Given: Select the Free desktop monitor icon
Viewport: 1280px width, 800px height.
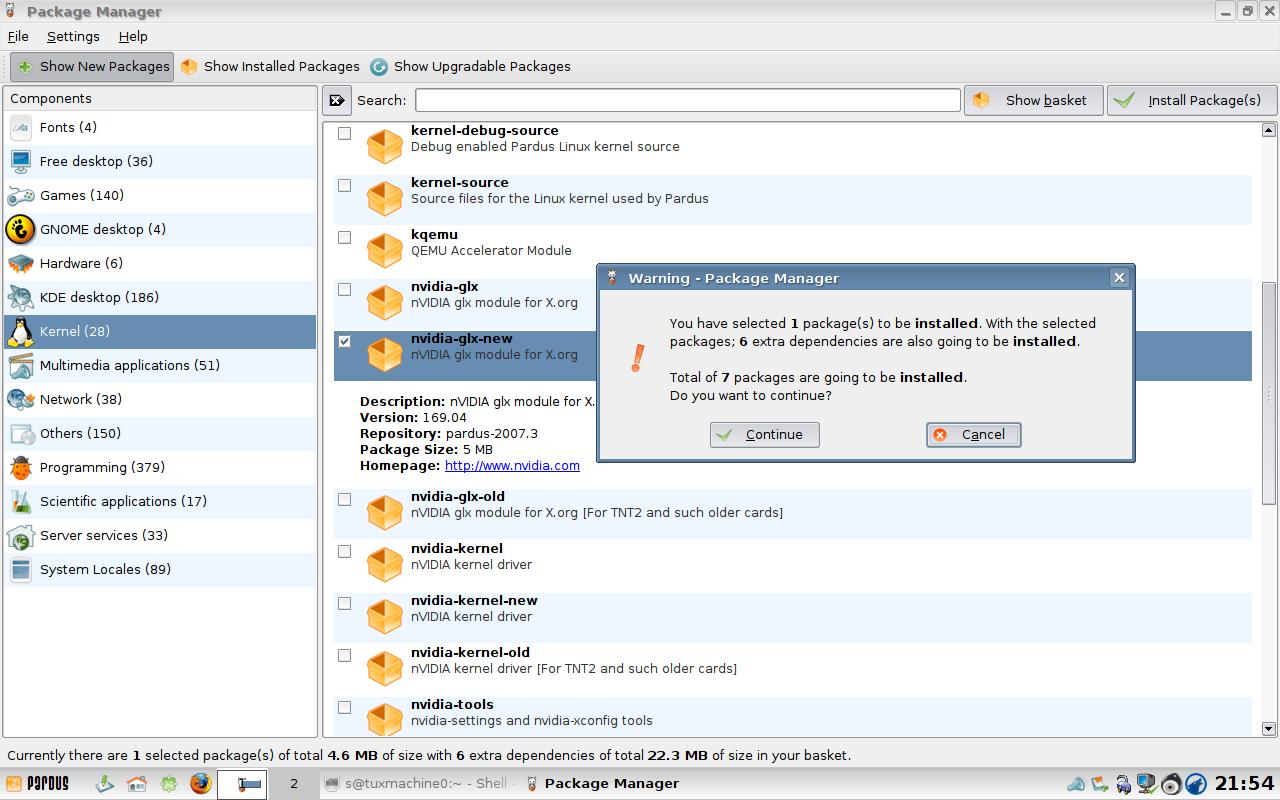Looking at the screenshot, I should click(21, 162).
